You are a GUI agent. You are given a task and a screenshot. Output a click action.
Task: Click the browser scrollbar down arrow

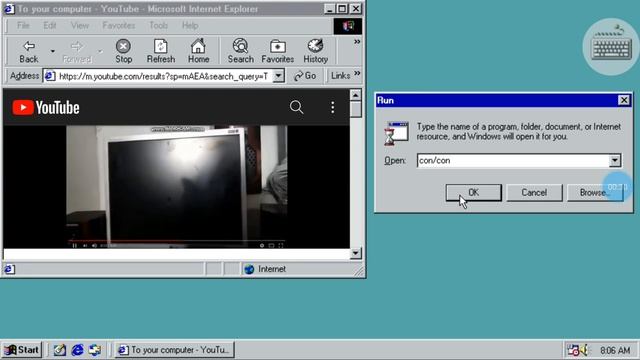pos(356,253)
